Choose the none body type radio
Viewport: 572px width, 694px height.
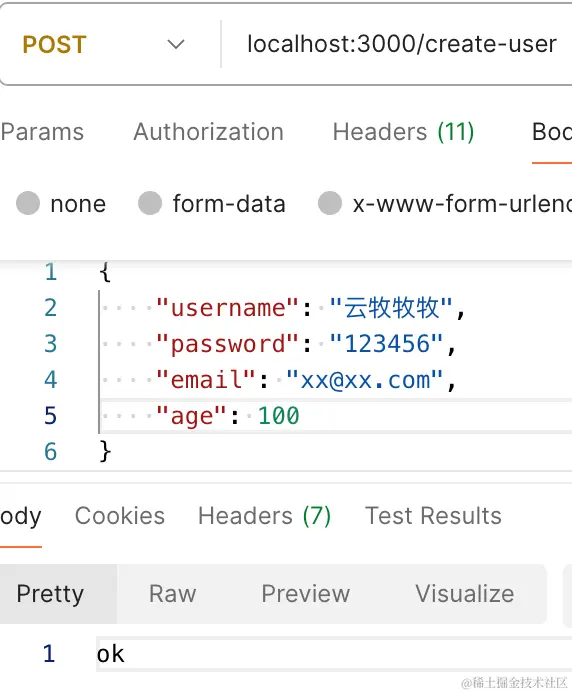click(x=28, y=203)
